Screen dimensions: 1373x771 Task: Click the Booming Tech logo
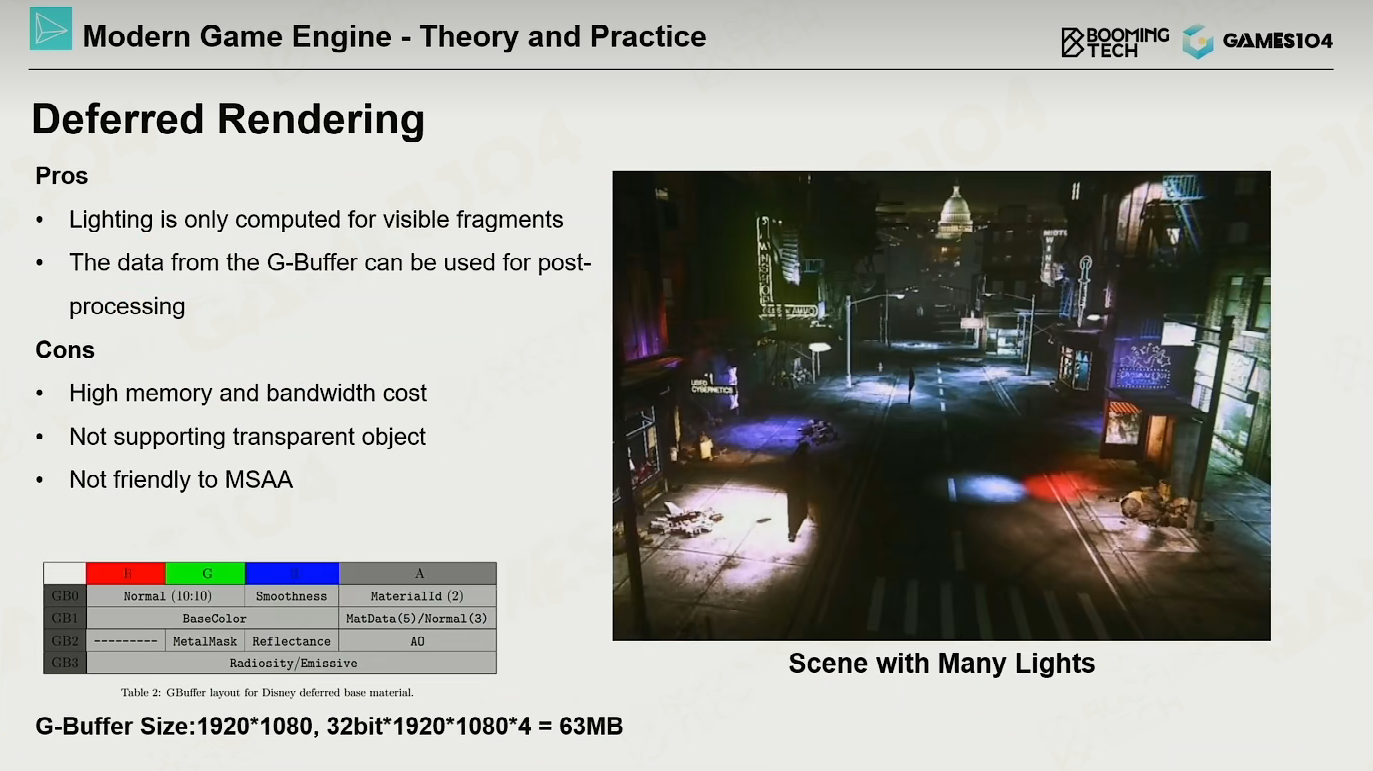pyautogui.click(x=1115, y=41)
